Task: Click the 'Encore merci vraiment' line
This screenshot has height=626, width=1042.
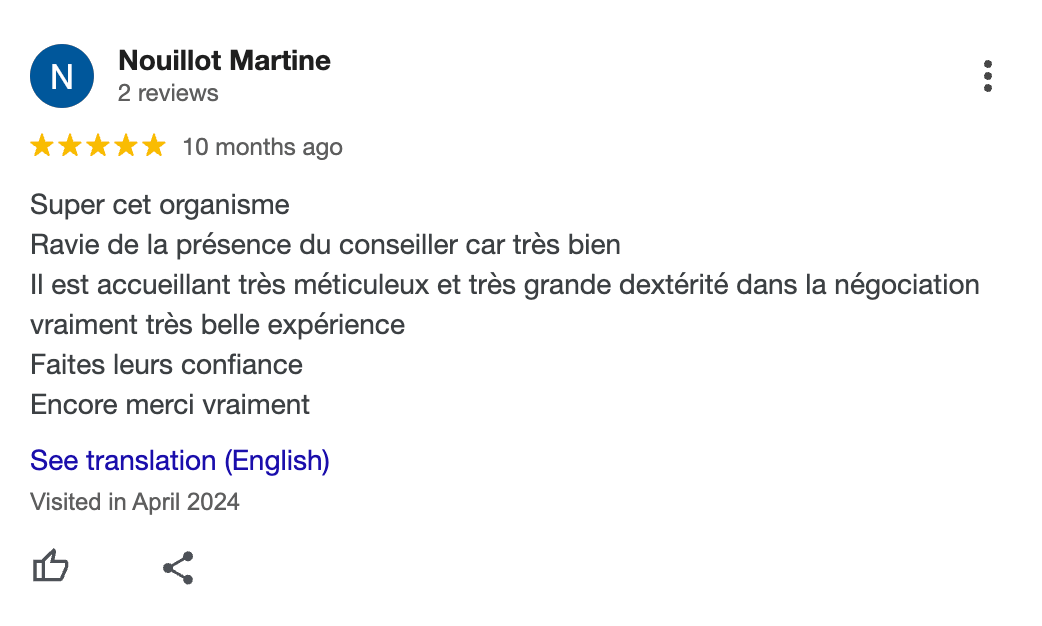Action: 170,405
